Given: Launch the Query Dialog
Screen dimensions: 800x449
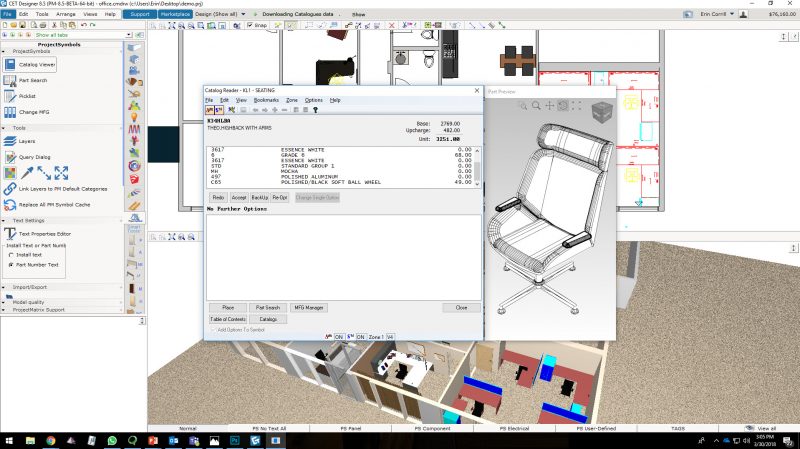Looking at the screenshot, I should [11, 157].
